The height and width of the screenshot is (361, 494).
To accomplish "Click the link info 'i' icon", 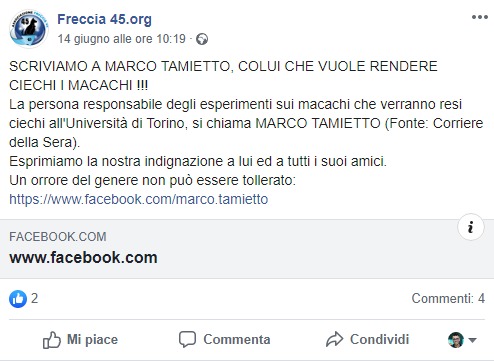I will click(471, 227).
